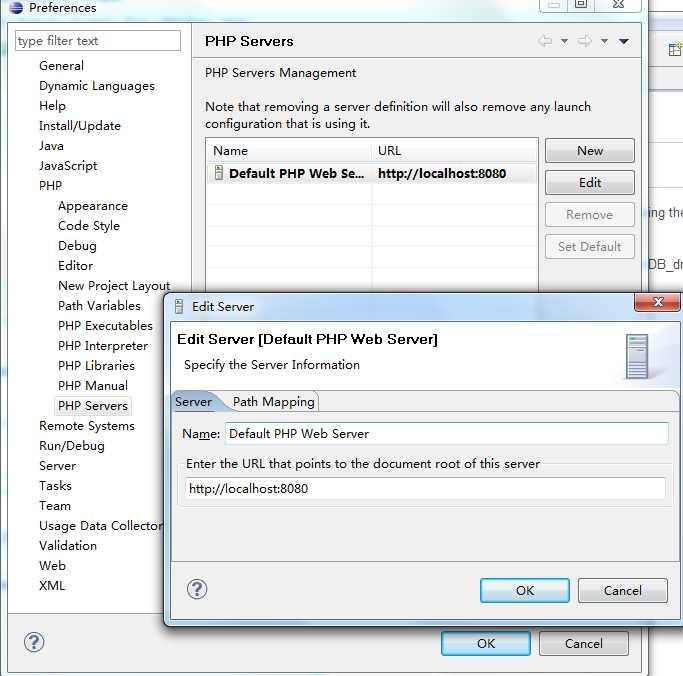683x676 pixels.
Task: Open Path Variables preferences
Action: click(99, 306)
